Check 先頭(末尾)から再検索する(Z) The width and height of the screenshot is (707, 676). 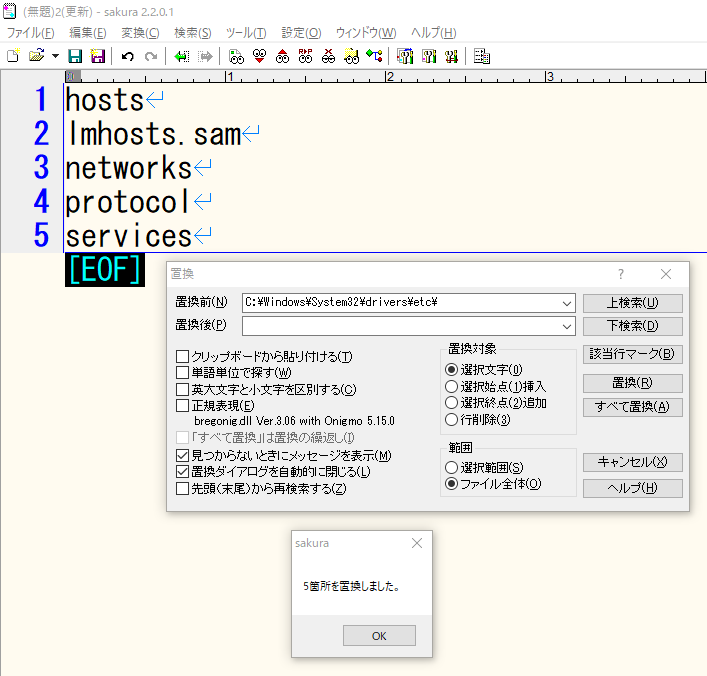[x=182, y=488]
